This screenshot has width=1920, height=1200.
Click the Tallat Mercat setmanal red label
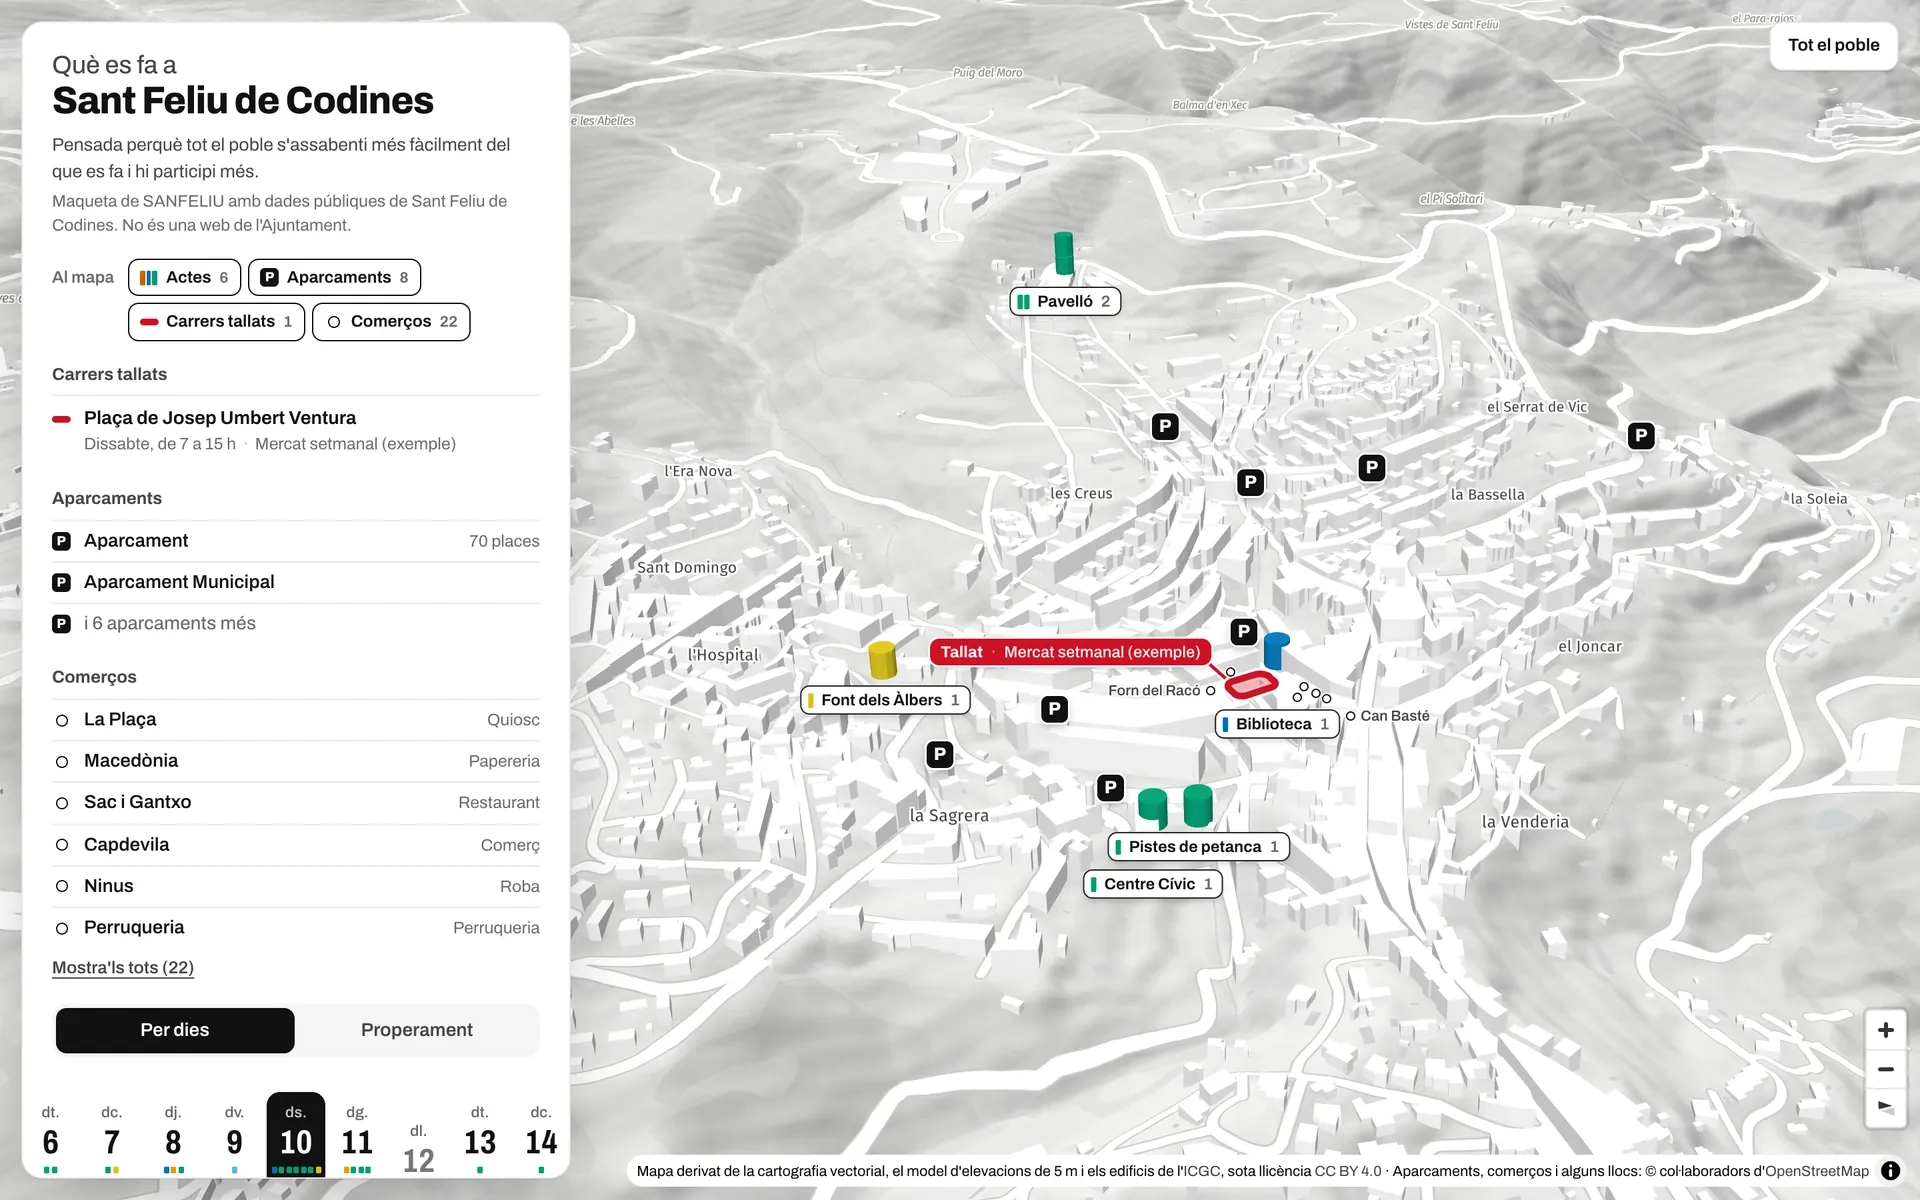(x=1070, y=652)
